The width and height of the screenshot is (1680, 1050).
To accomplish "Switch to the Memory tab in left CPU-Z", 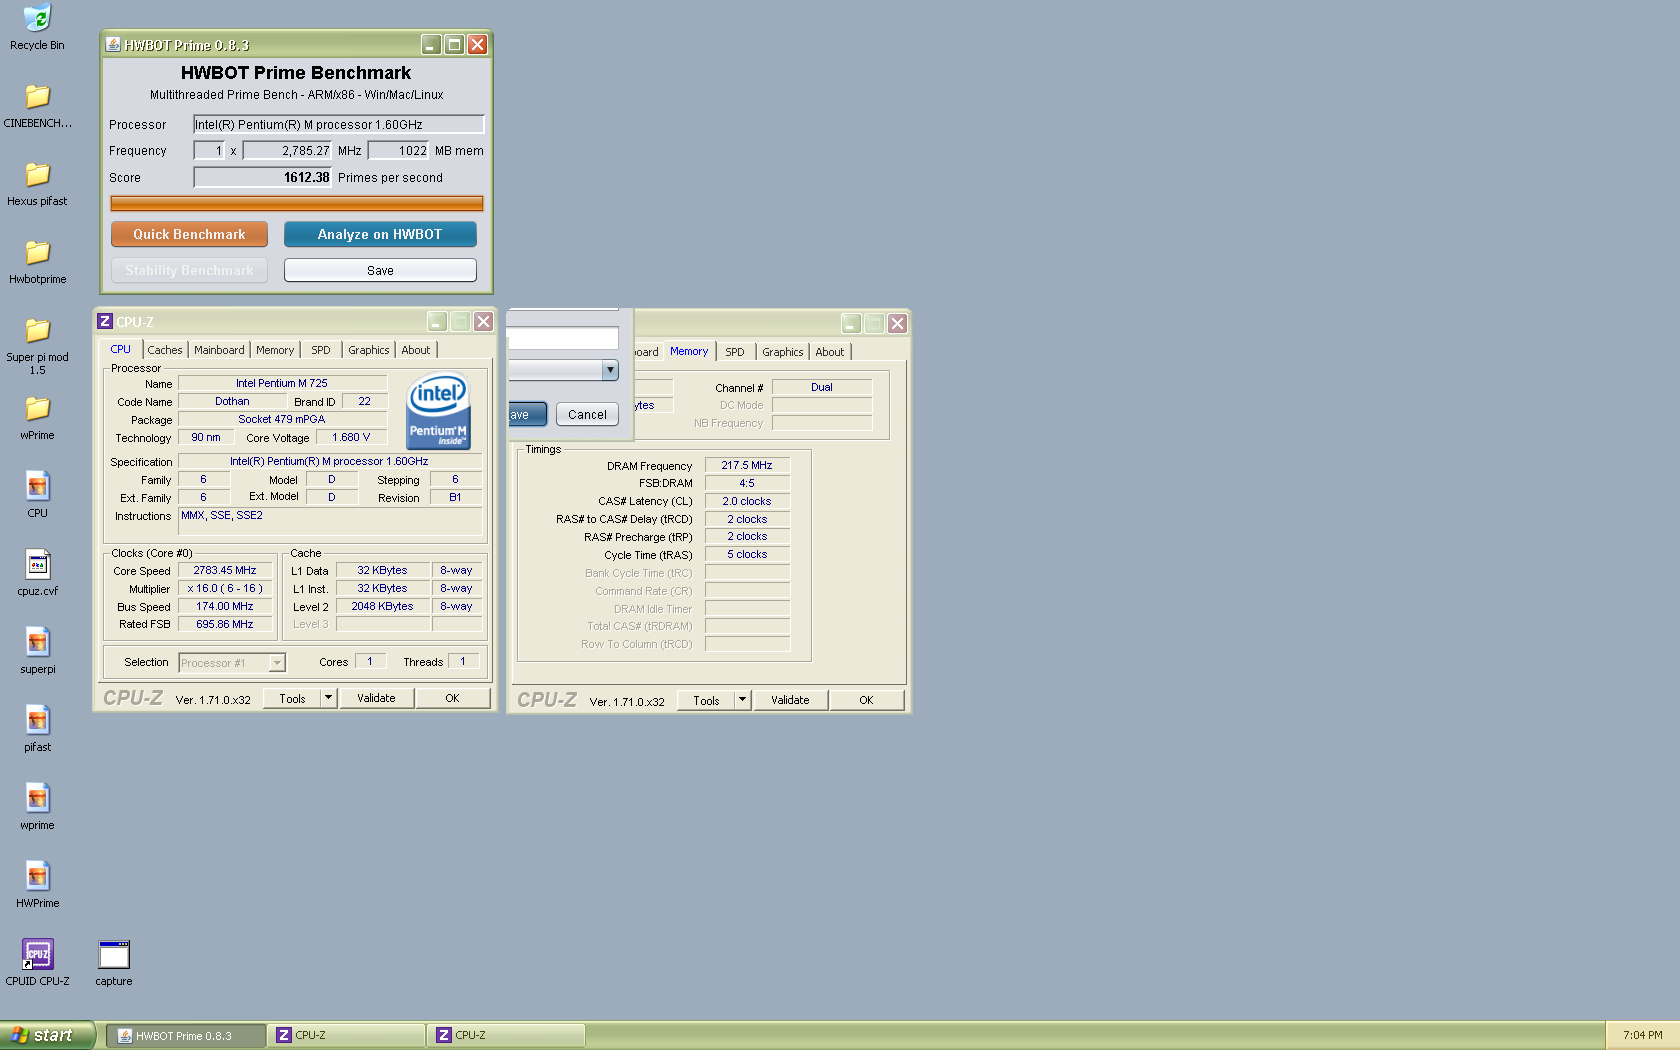I will coord(275,350).
